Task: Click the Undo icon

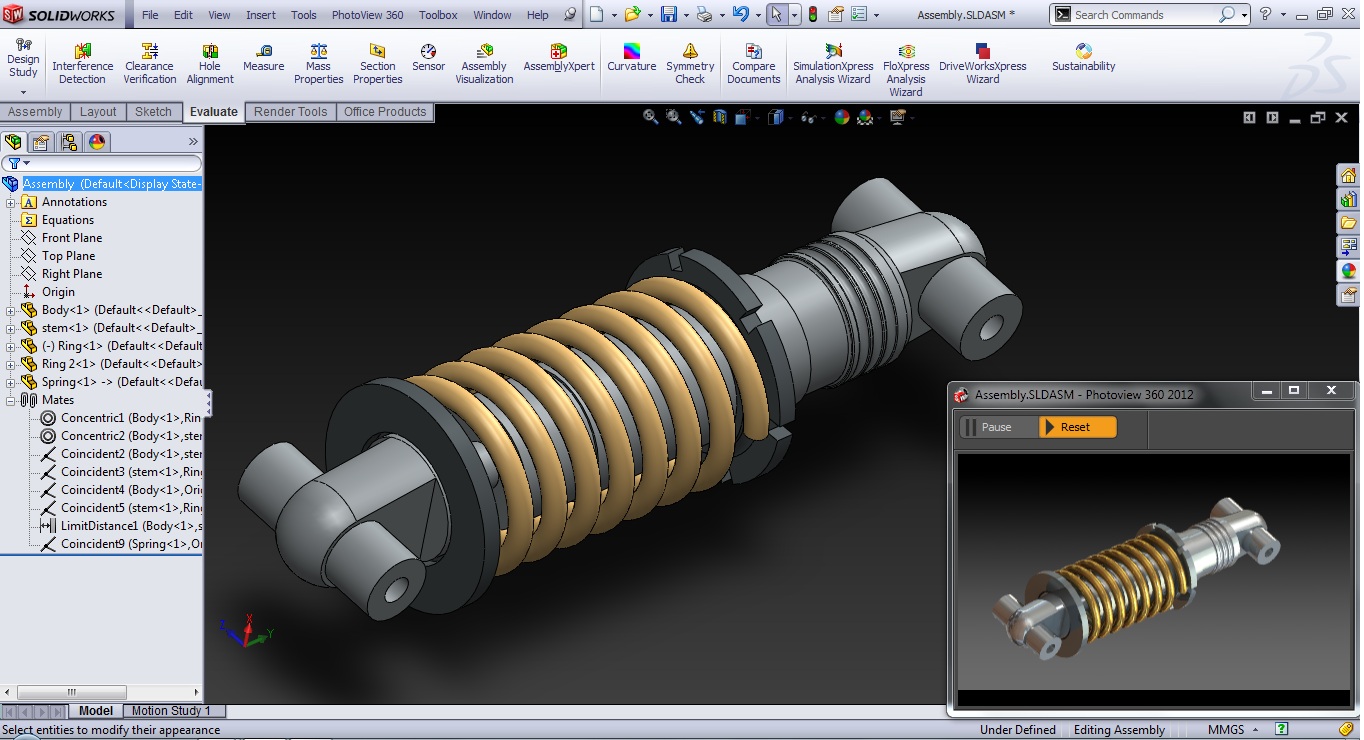Action: [740, 15]
